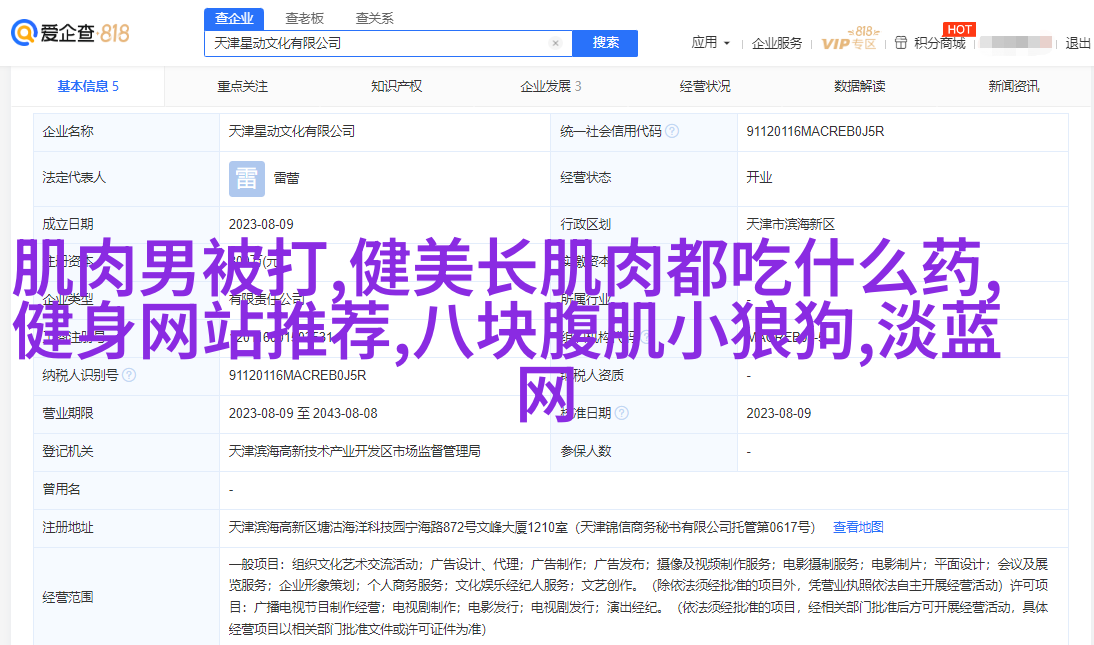
Task: Open help icon beside 统一社会信用代码
Action: click(672, 131)
